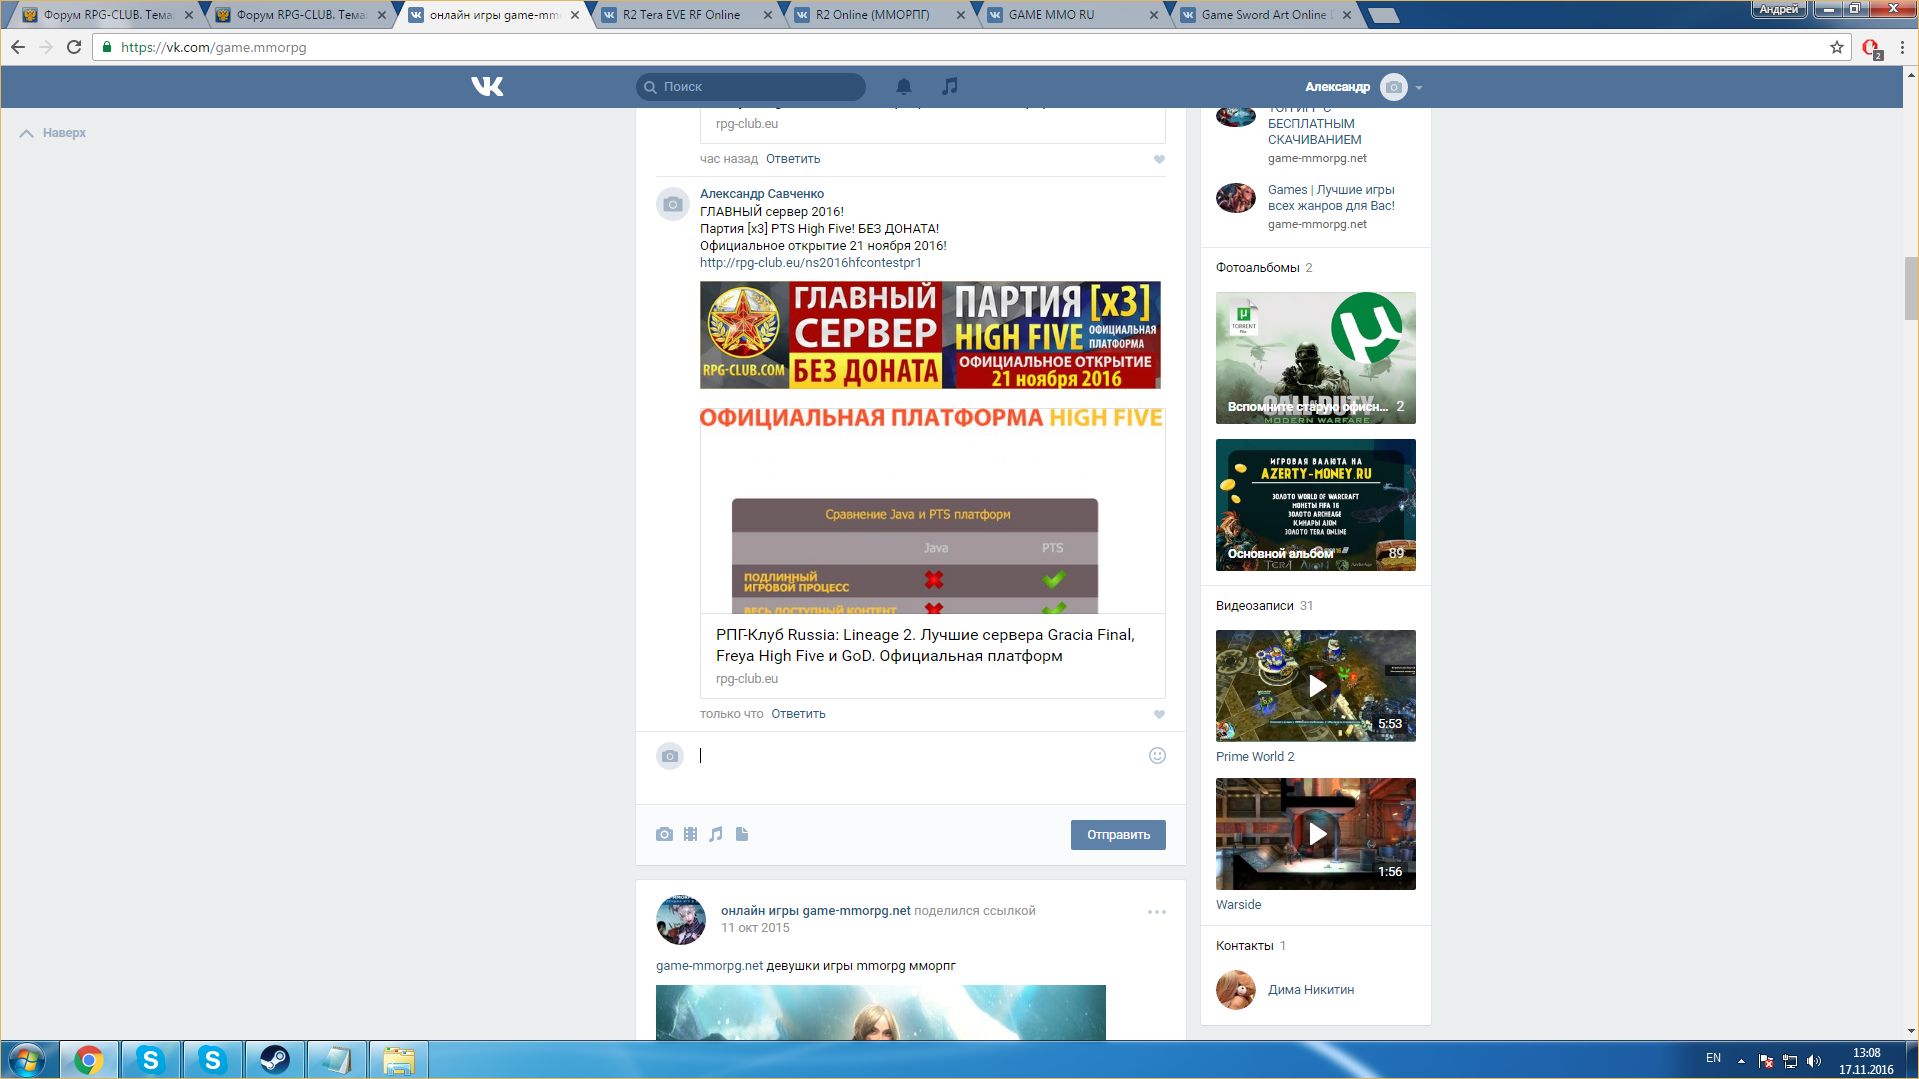Go back to the previous page
Screen dimensions: 1919x1079
point(18,47)
